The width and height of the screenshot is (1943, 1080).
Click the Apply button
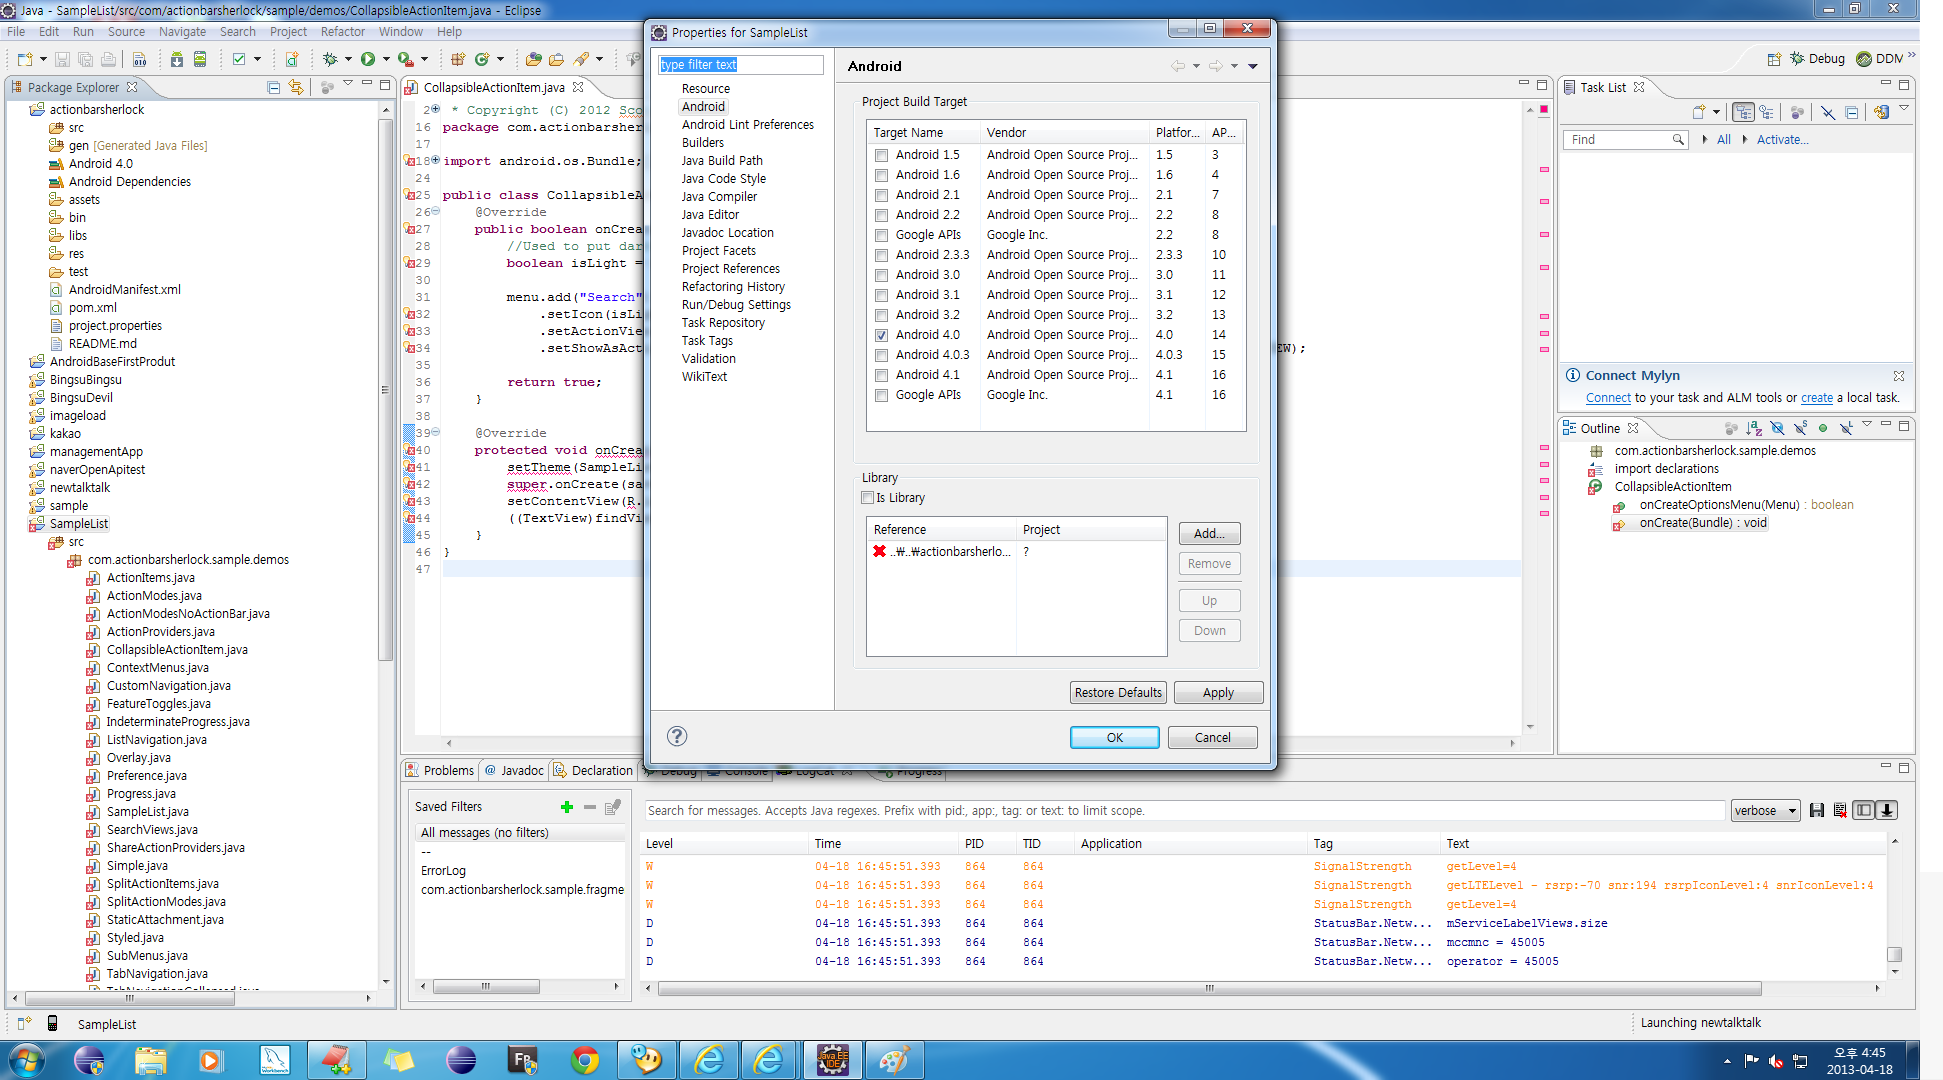1218,692
